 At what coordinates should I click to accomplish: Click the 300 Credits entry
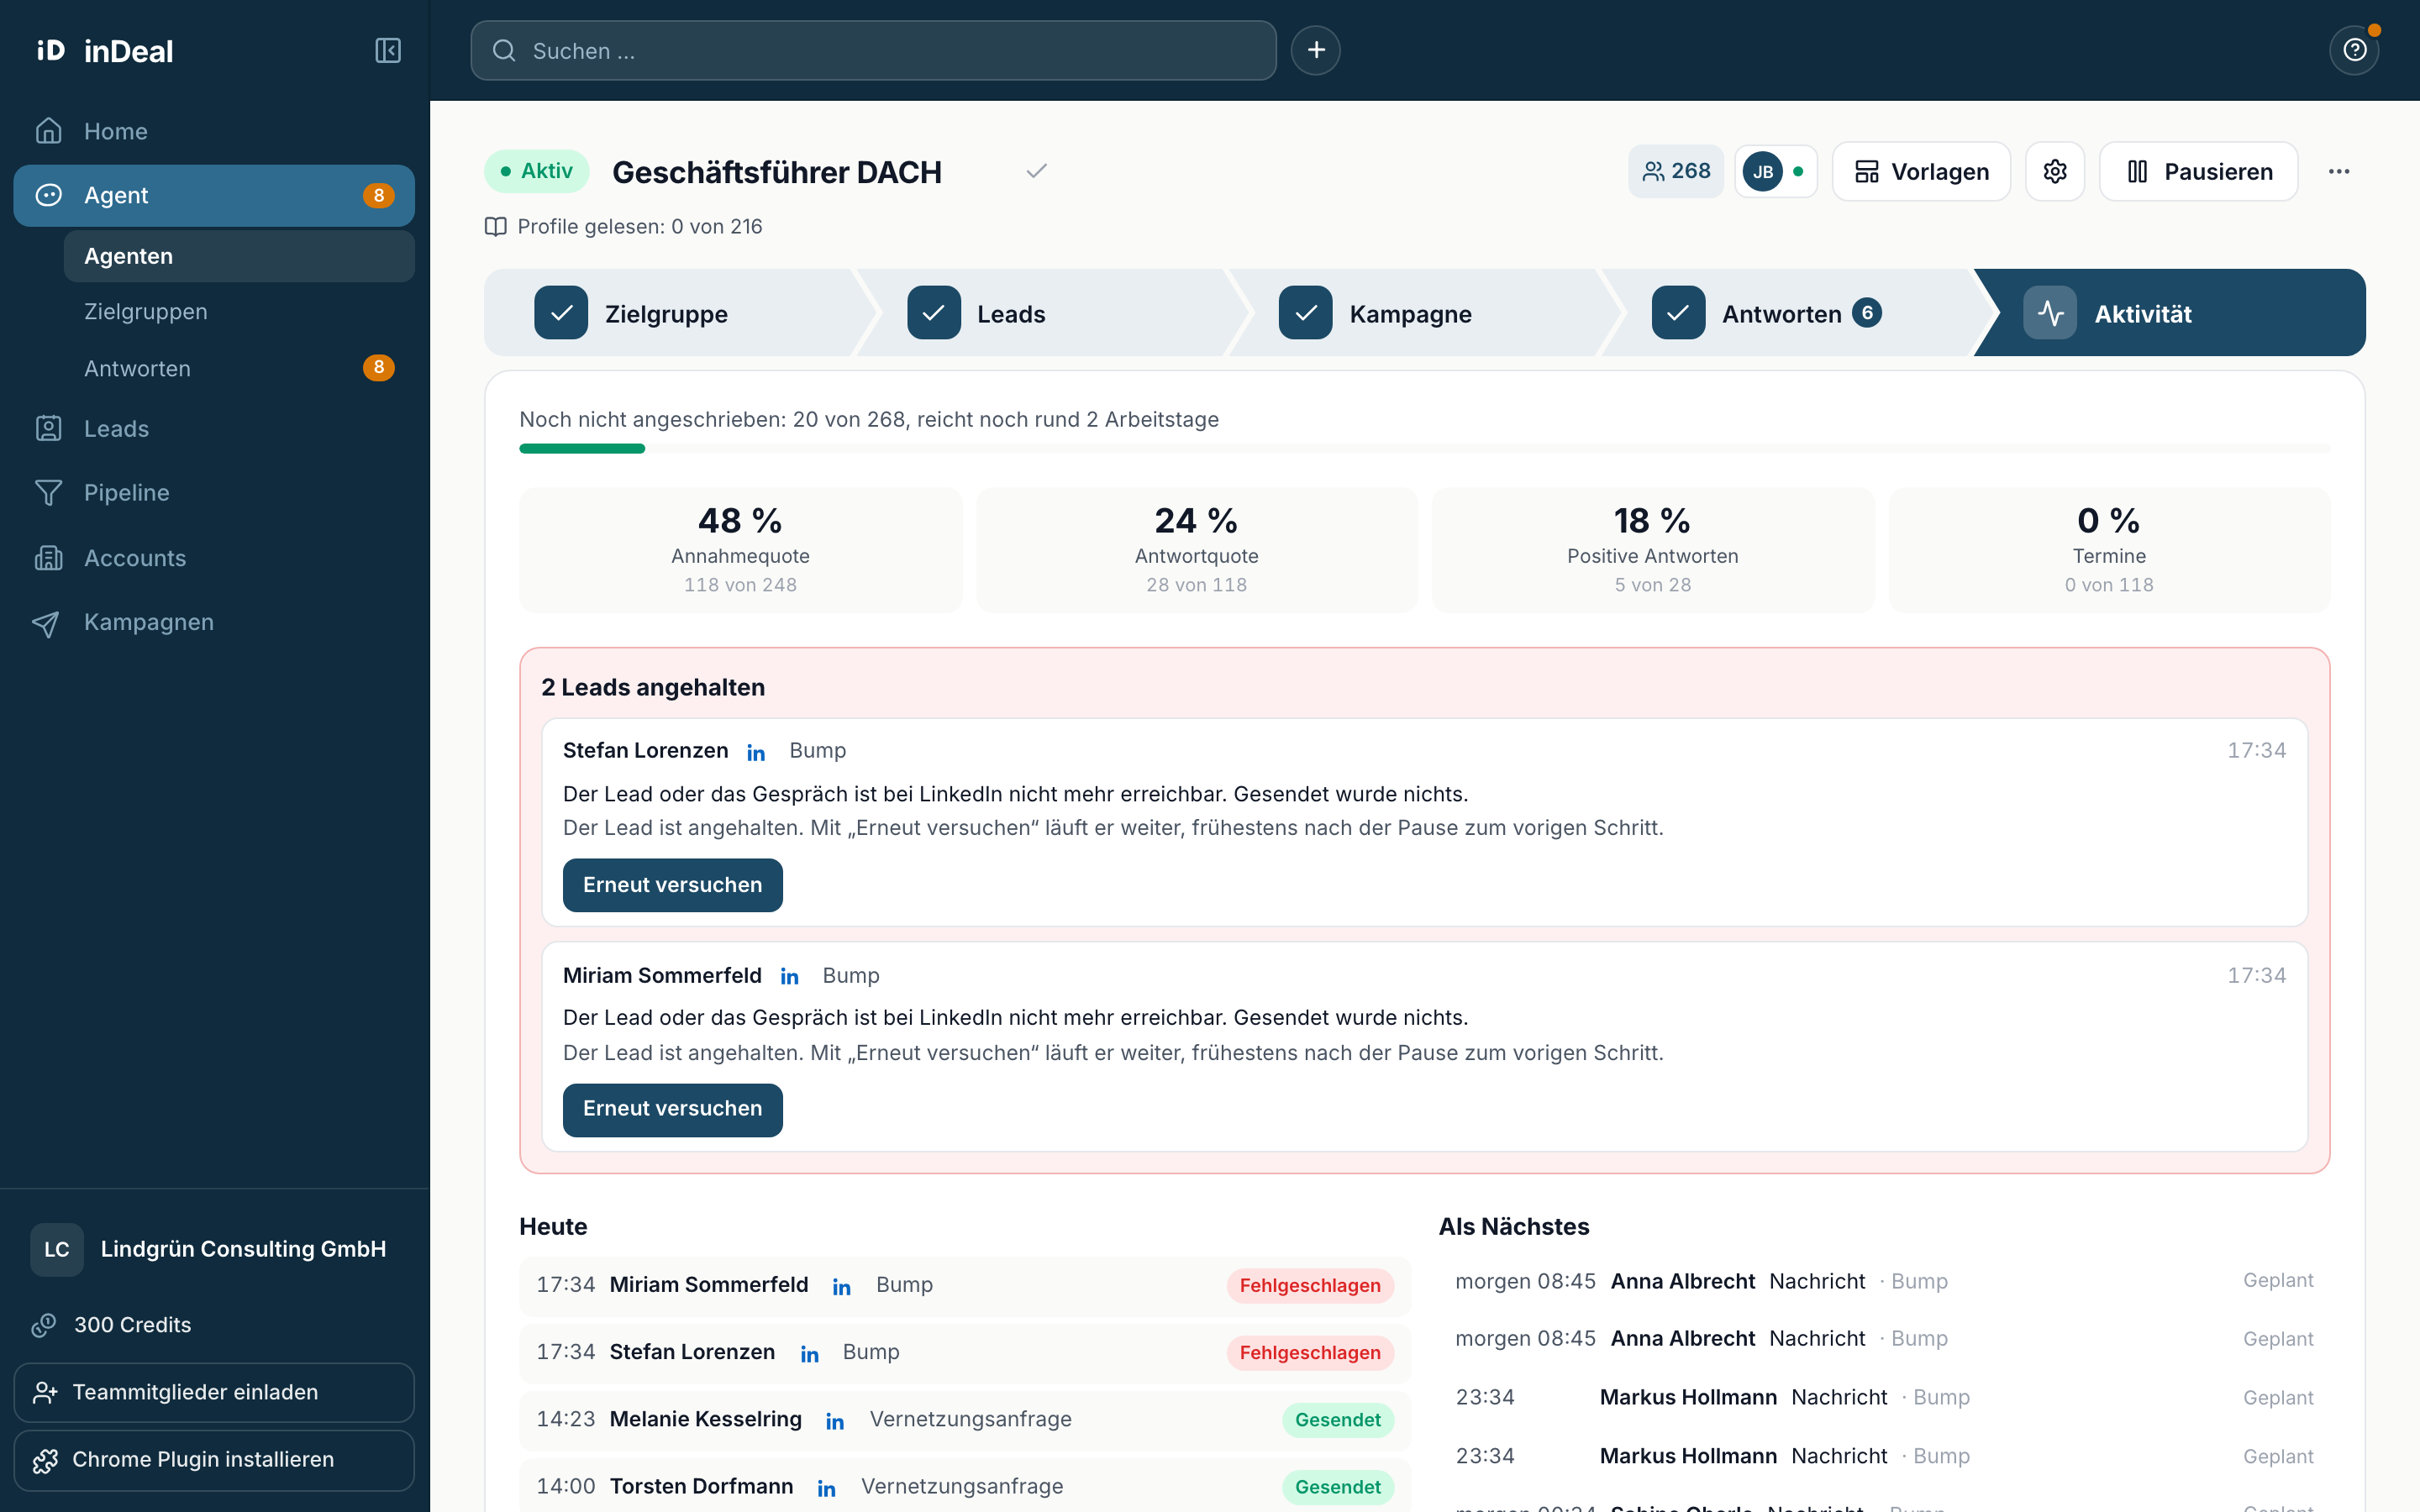click(112, 1325)
